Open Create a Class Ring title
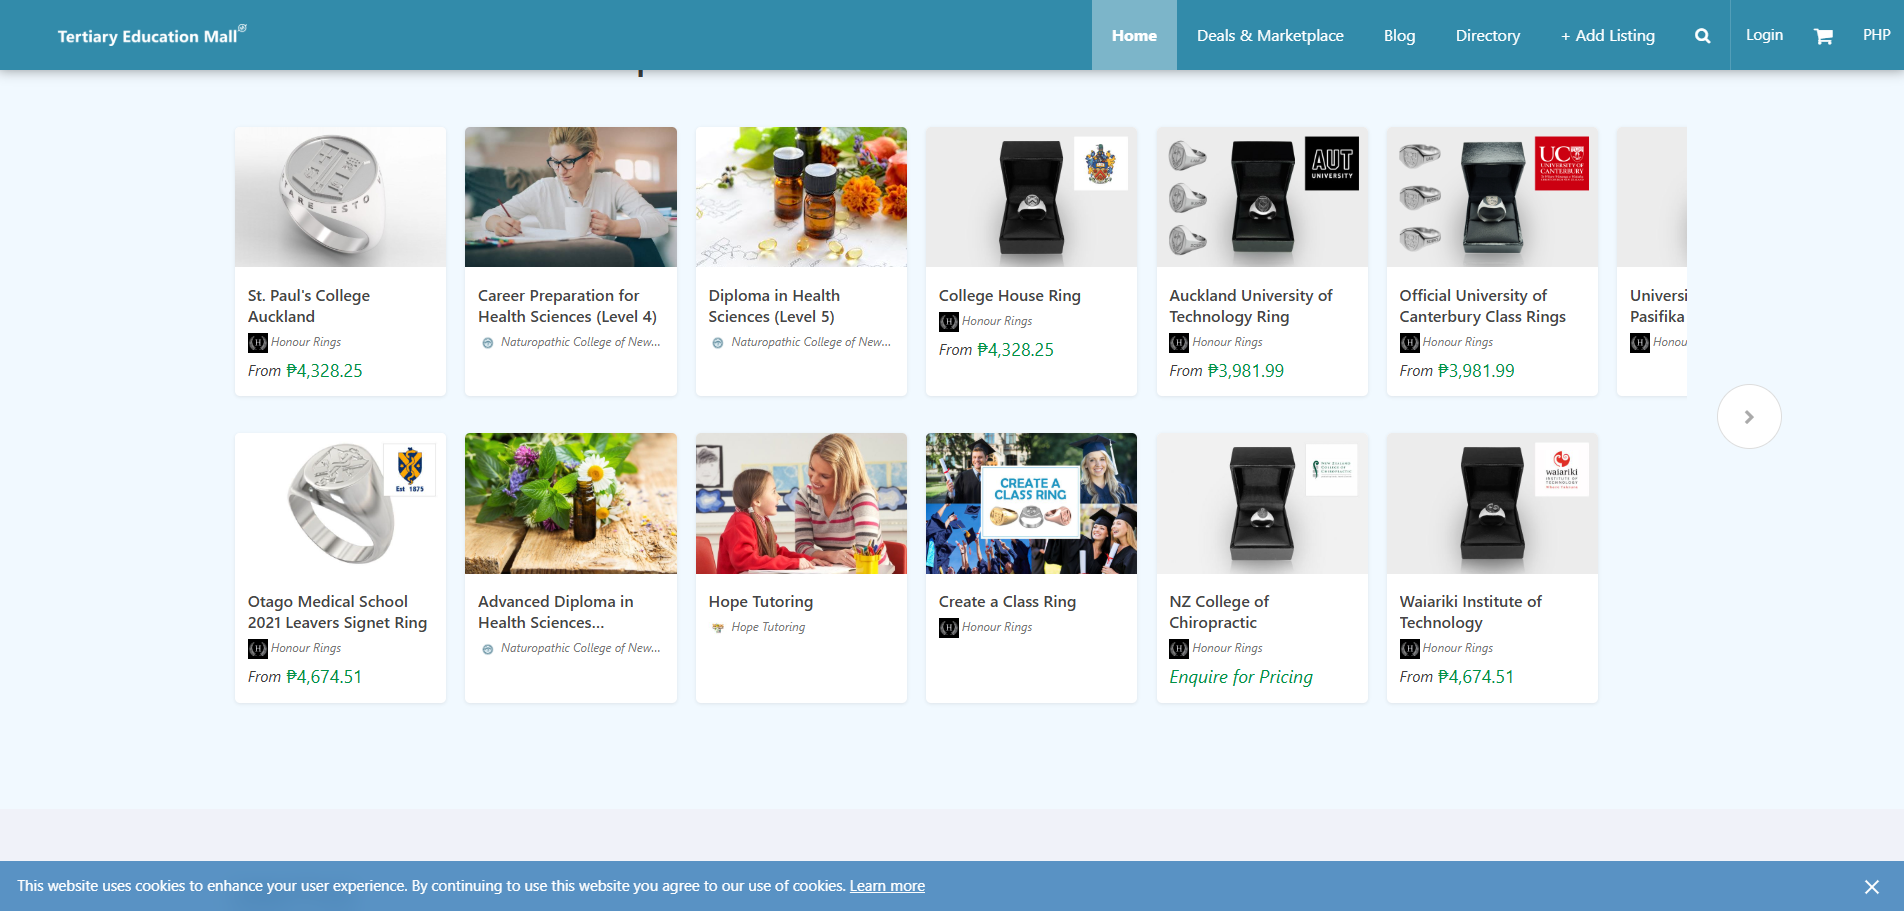The width and height of the screenshot is (1904, 911). pos(1007,602)
